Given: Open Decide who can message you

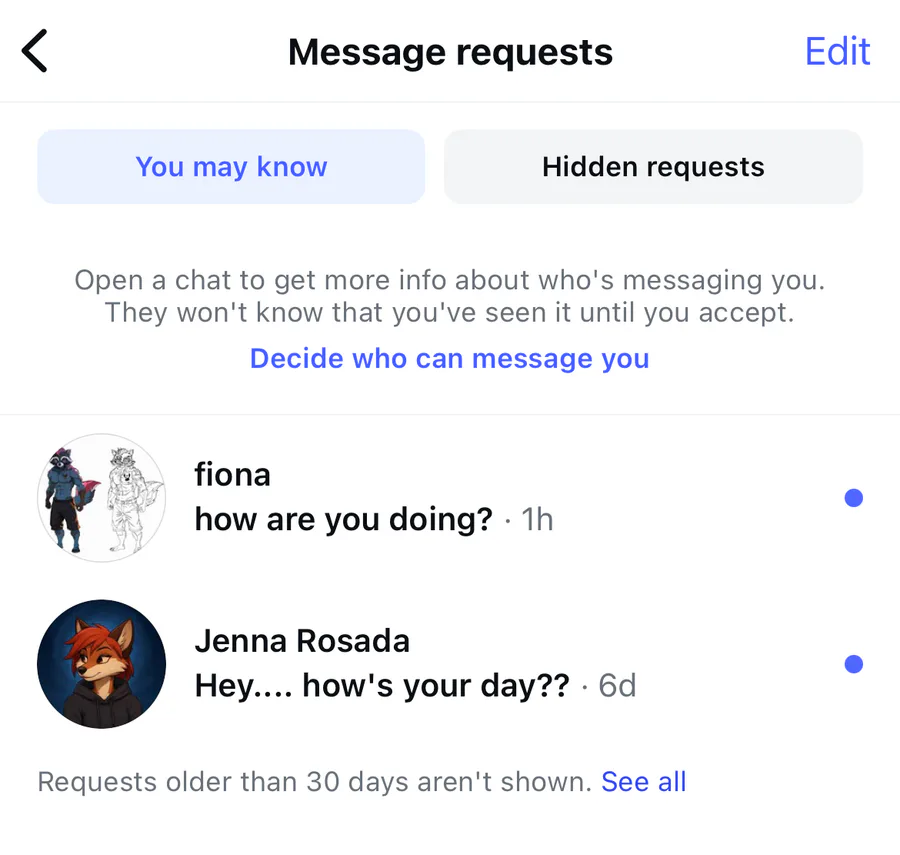Looking at the screenshot, I should click(449, 358).
